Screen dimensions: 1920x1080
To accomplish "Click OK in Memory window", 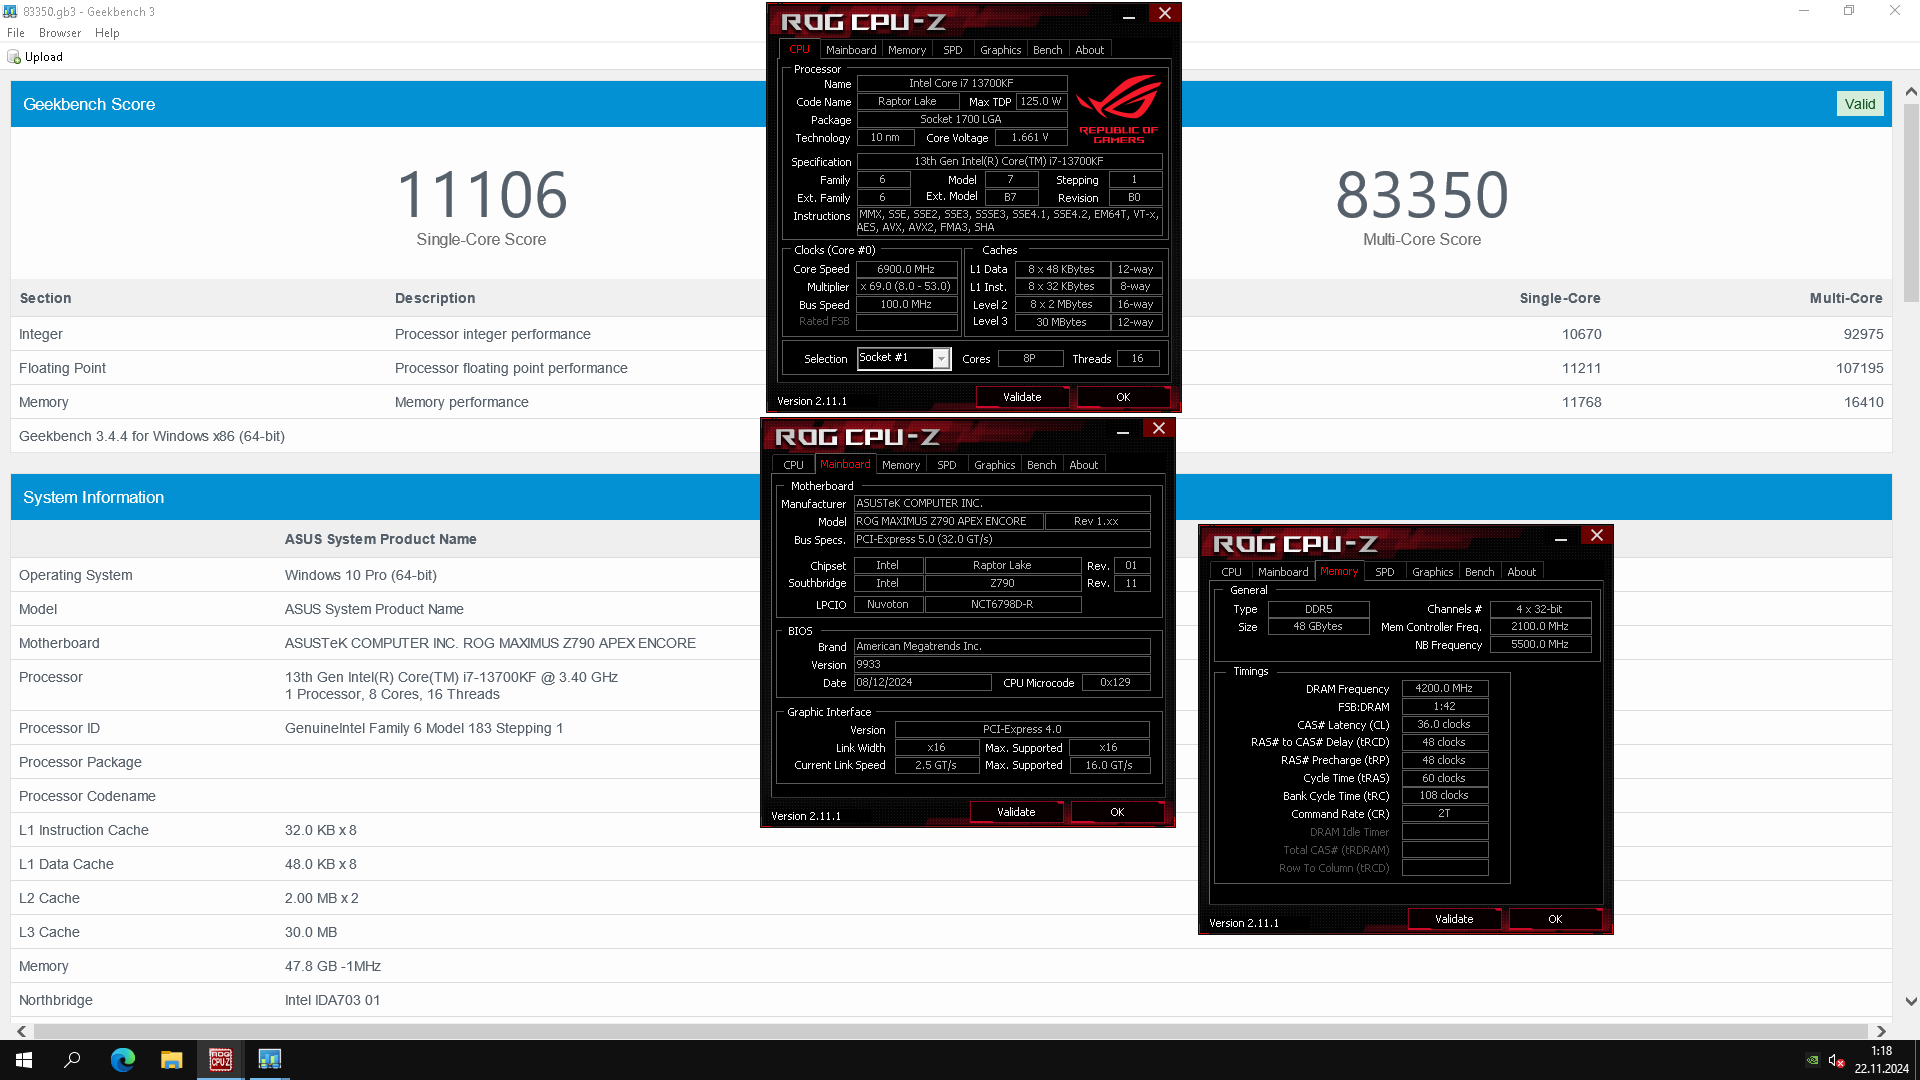I will [1555, 919].
